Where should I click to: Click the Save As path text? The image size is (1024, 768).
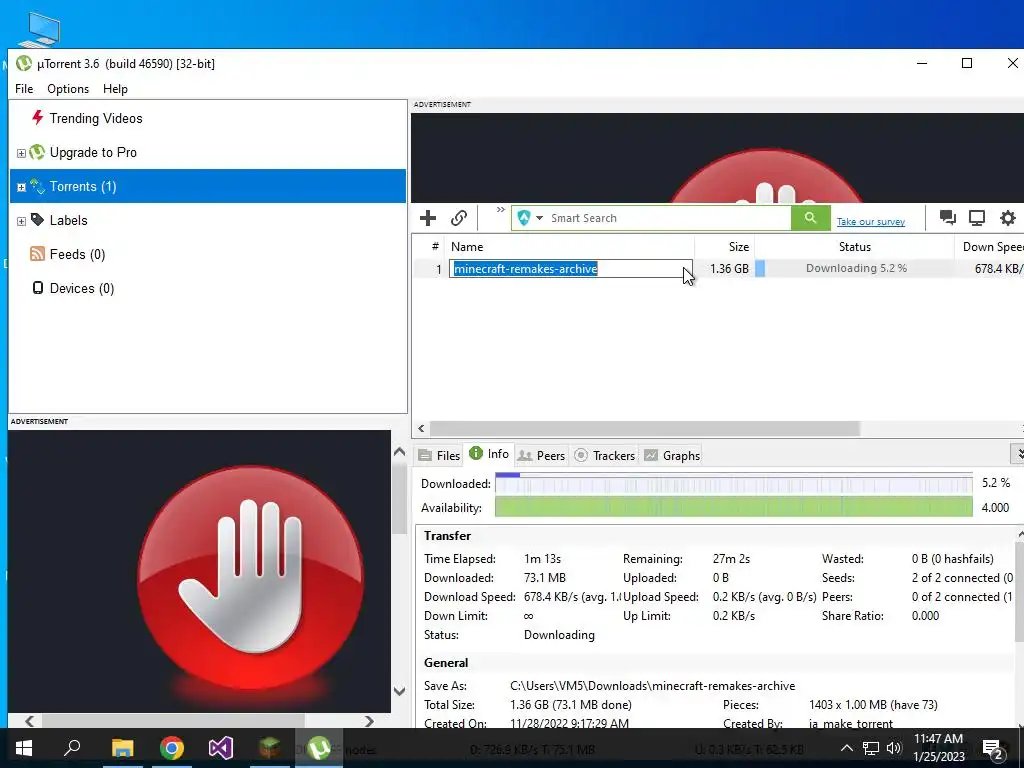point(652,686)
